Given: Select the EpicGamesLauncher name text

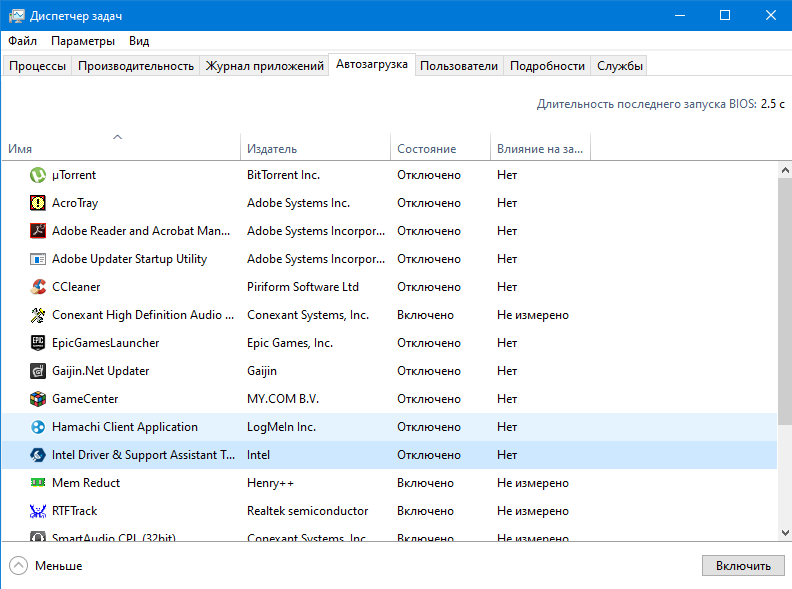Looking at the screenshot, I should (105, 343).
